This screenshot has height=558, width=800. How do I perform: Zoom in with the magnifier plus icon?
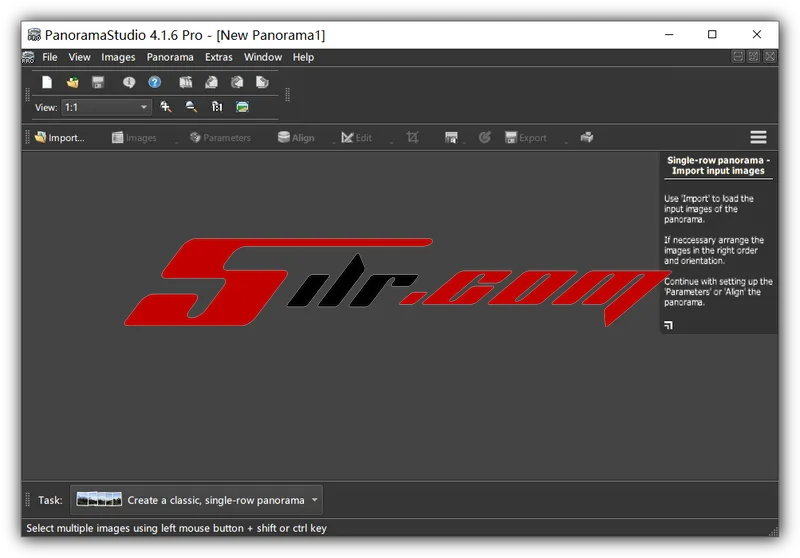pos(166,107)
